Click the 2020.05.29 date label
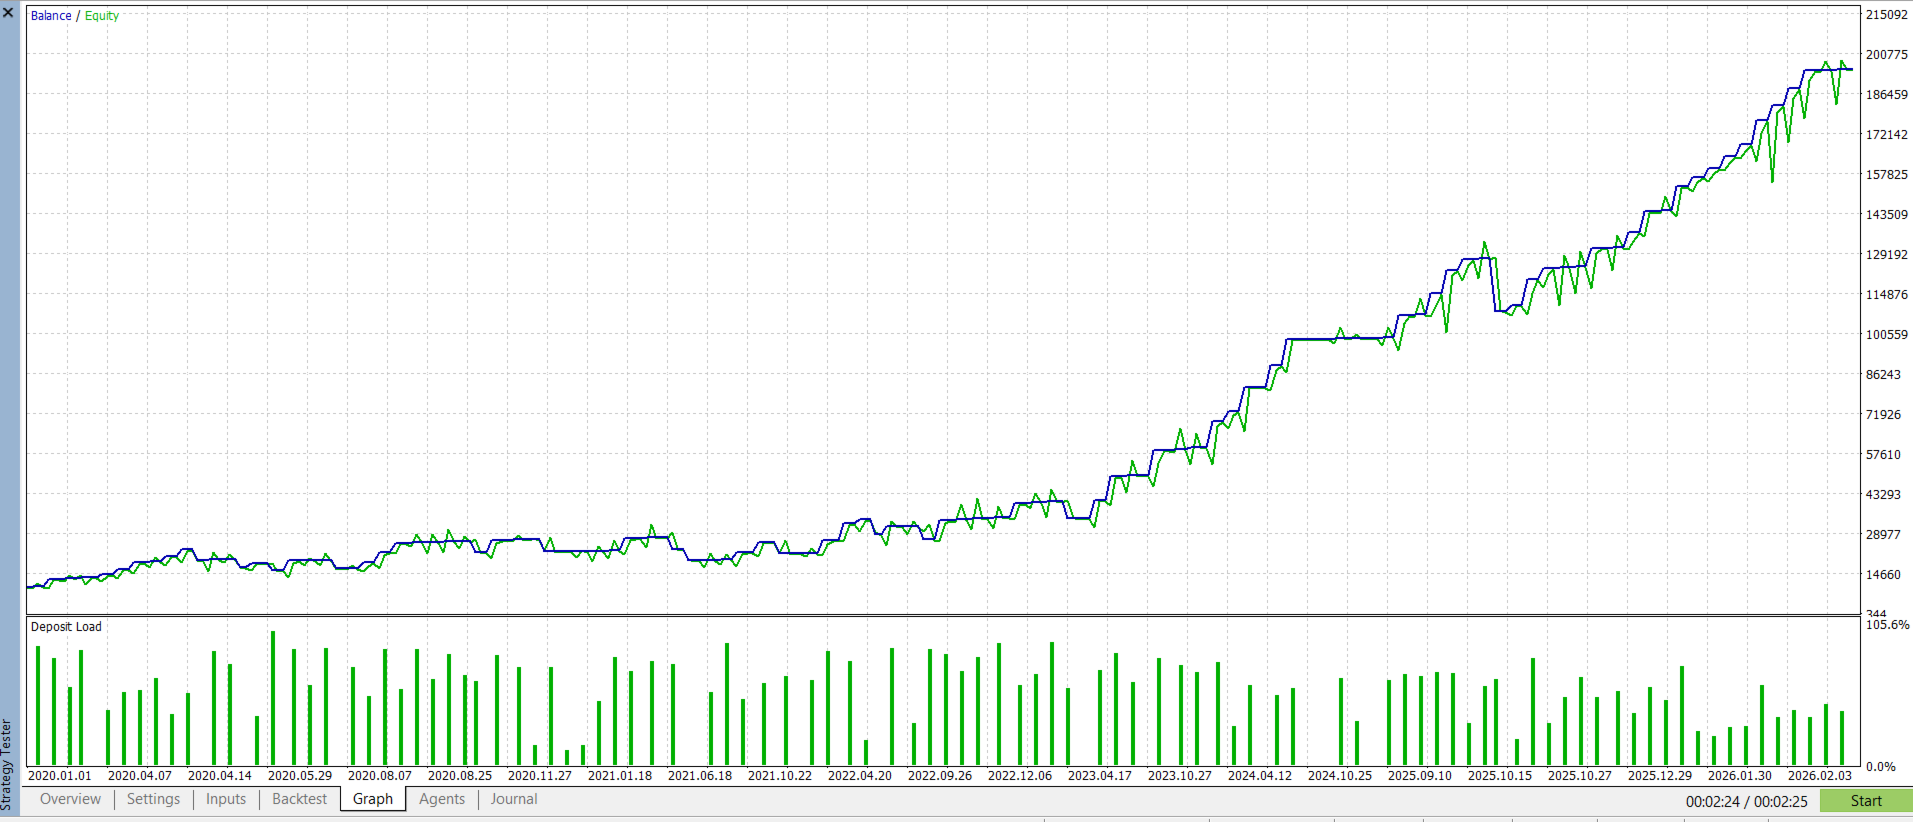The image size is (1913, 822). pyautogui.click(x=300, y=776)
